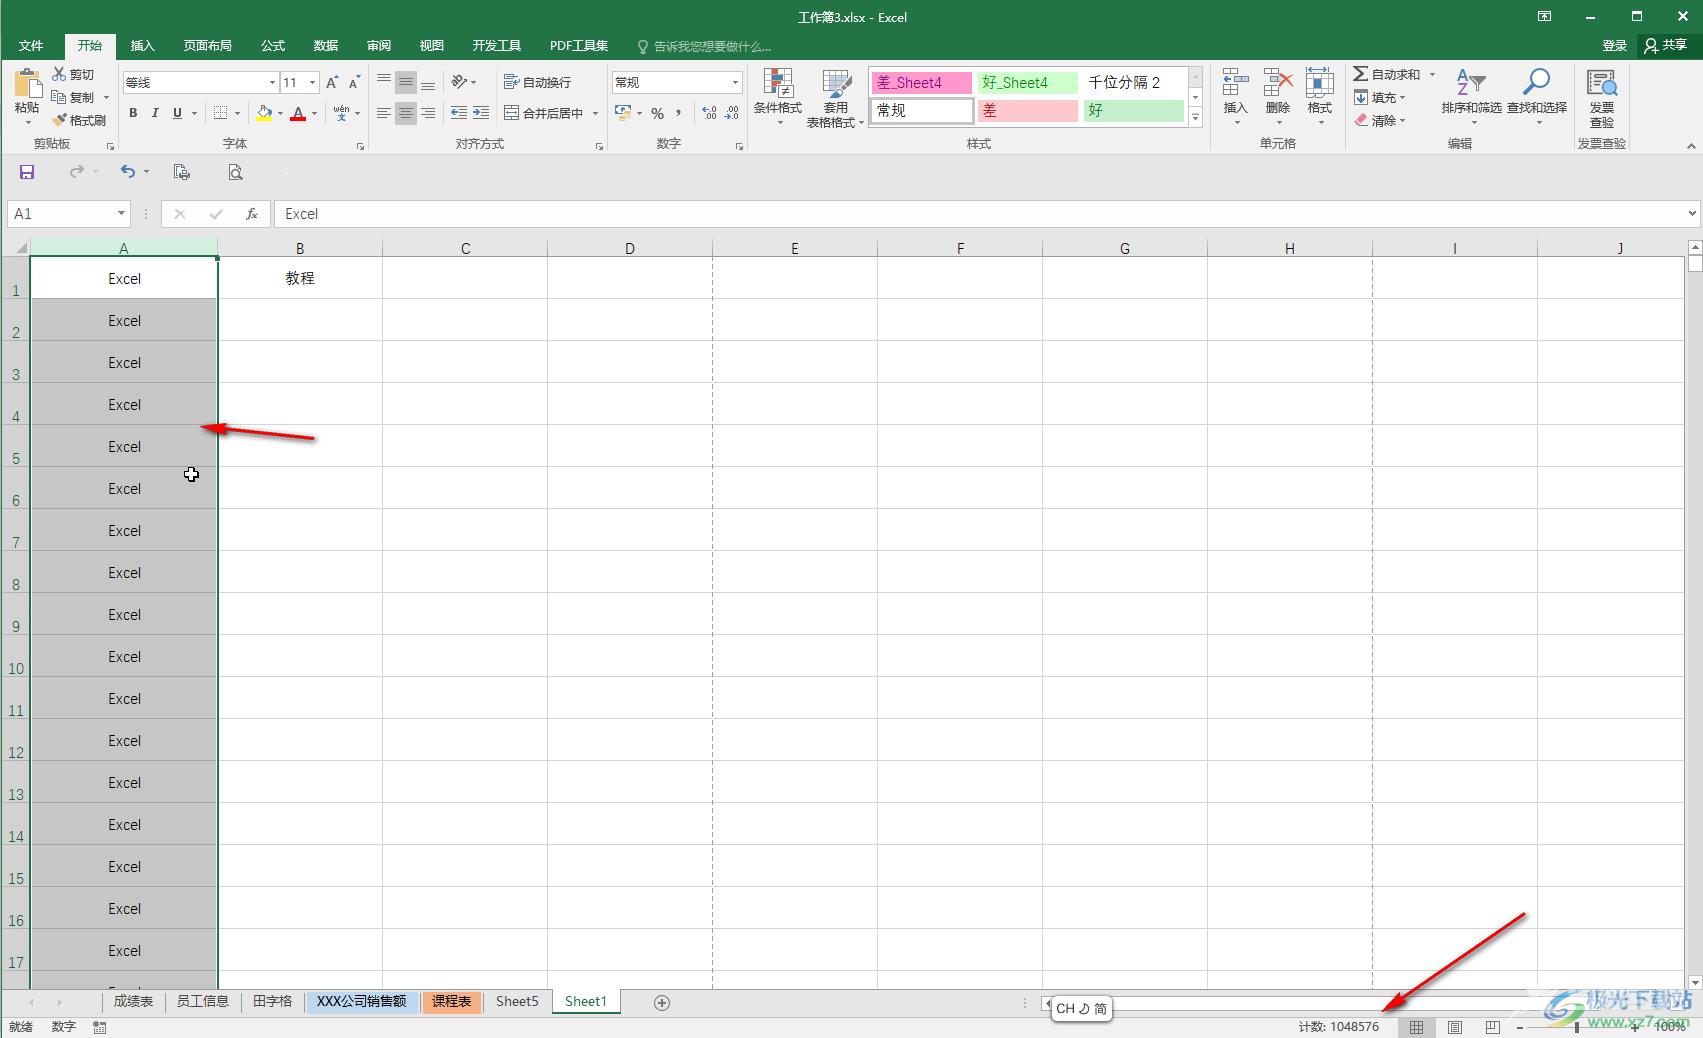Image resolution: width=1703 pixels, height=1038 pixels.
Task: Click the invoice check icon
Action: (x=1602, y=83)
